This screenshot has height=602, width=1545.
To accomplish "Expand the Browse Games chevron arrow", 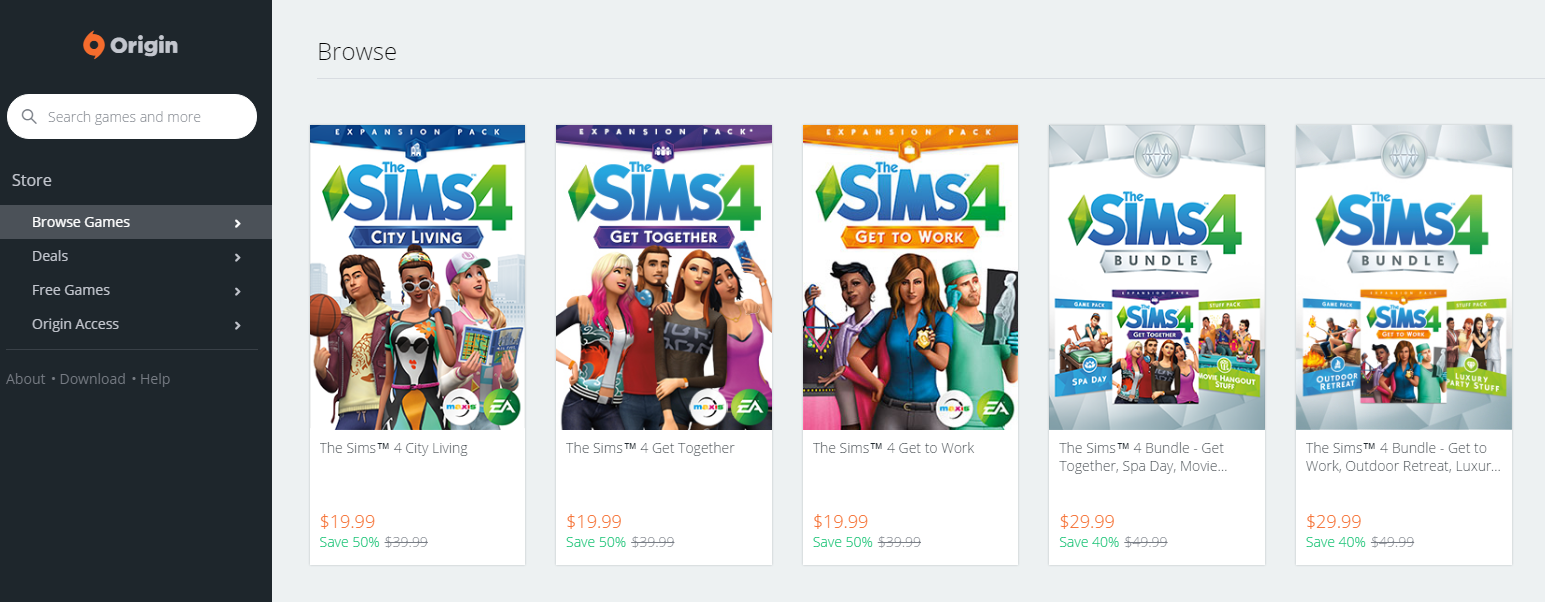I will pyautogui.click(x=237, y=223).
